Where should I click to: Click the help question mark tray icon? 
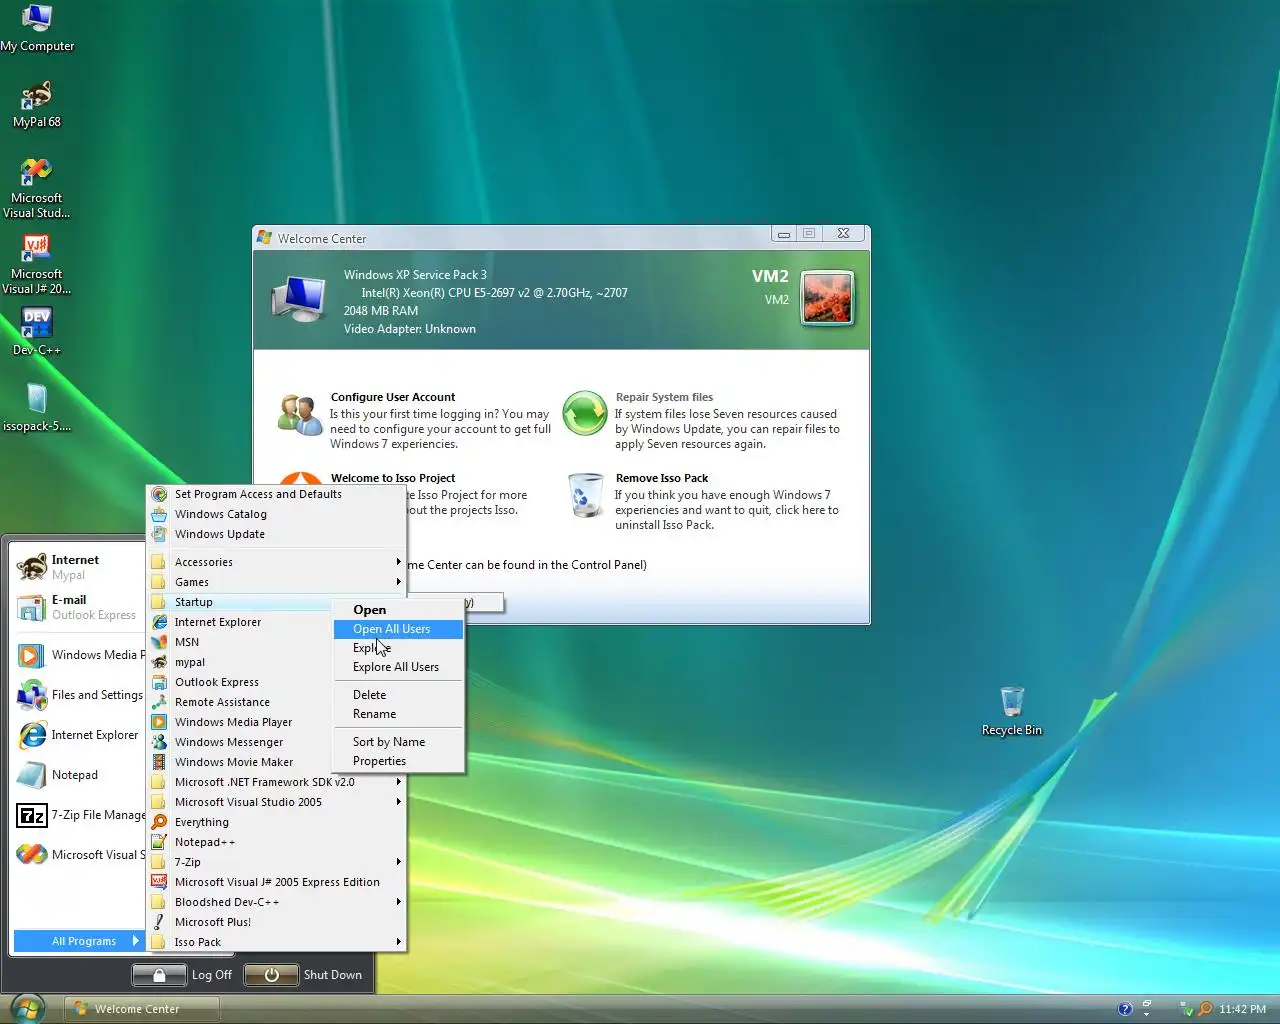coord(1125,1009)
